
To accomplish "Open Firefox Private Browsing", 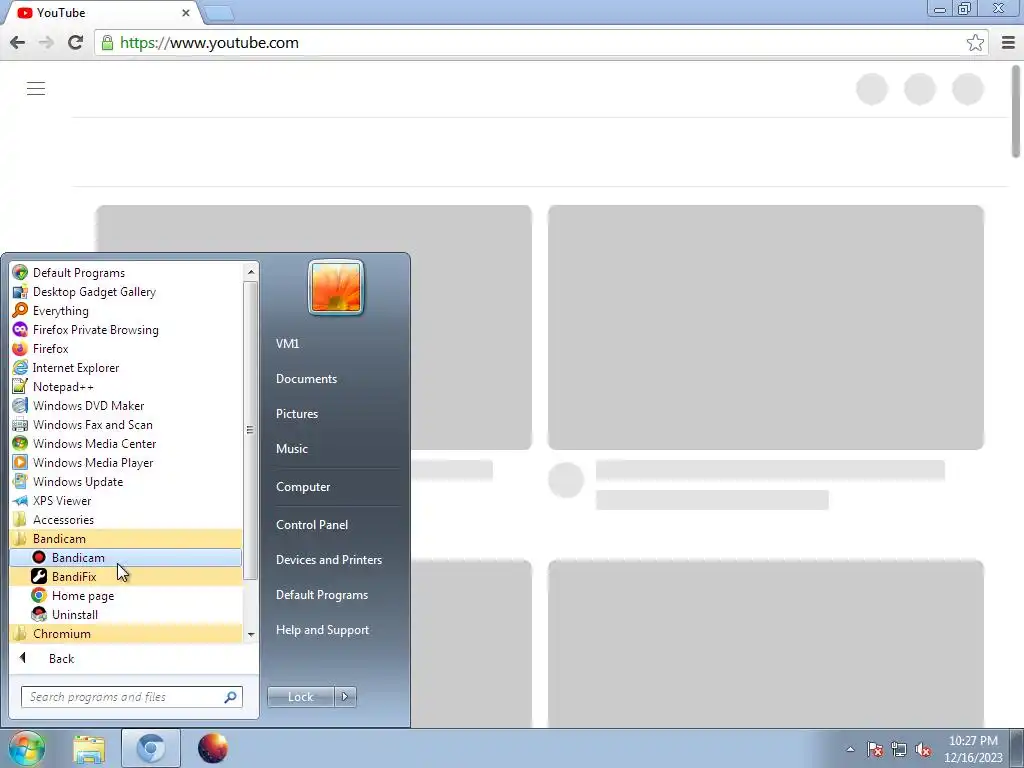I will click(x=125, y=329).
